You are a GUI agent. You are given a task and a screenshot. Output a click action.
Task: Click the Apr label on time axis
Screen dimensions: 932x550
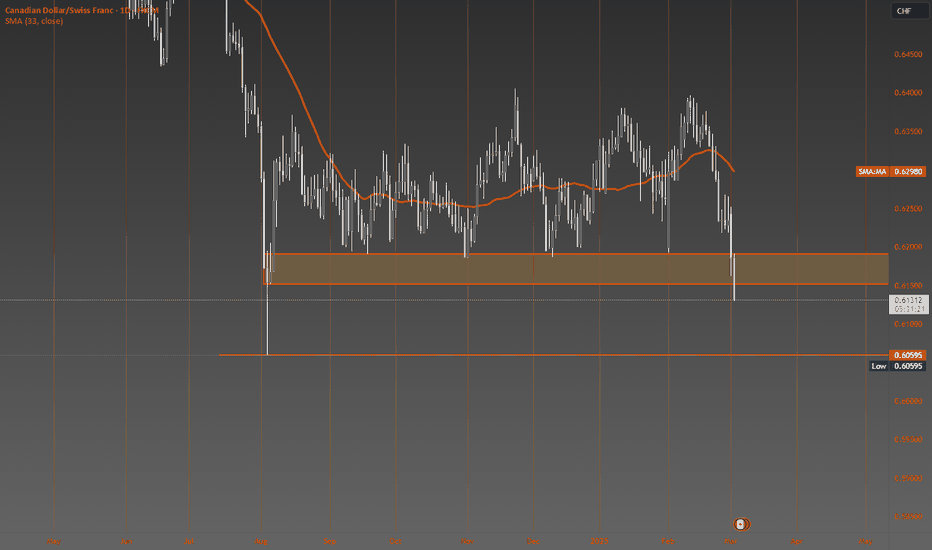[796, 542]
